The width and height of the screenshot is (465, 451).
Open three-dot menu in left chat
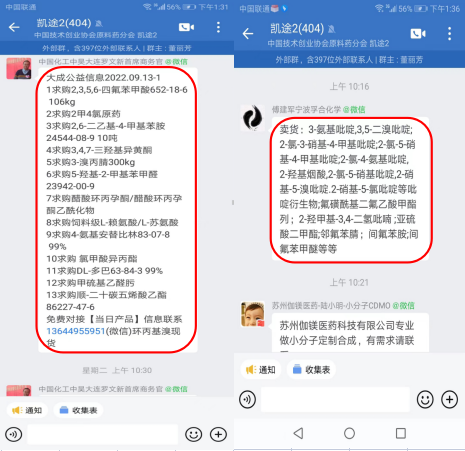pyautogui.click(x=218, y=27)
